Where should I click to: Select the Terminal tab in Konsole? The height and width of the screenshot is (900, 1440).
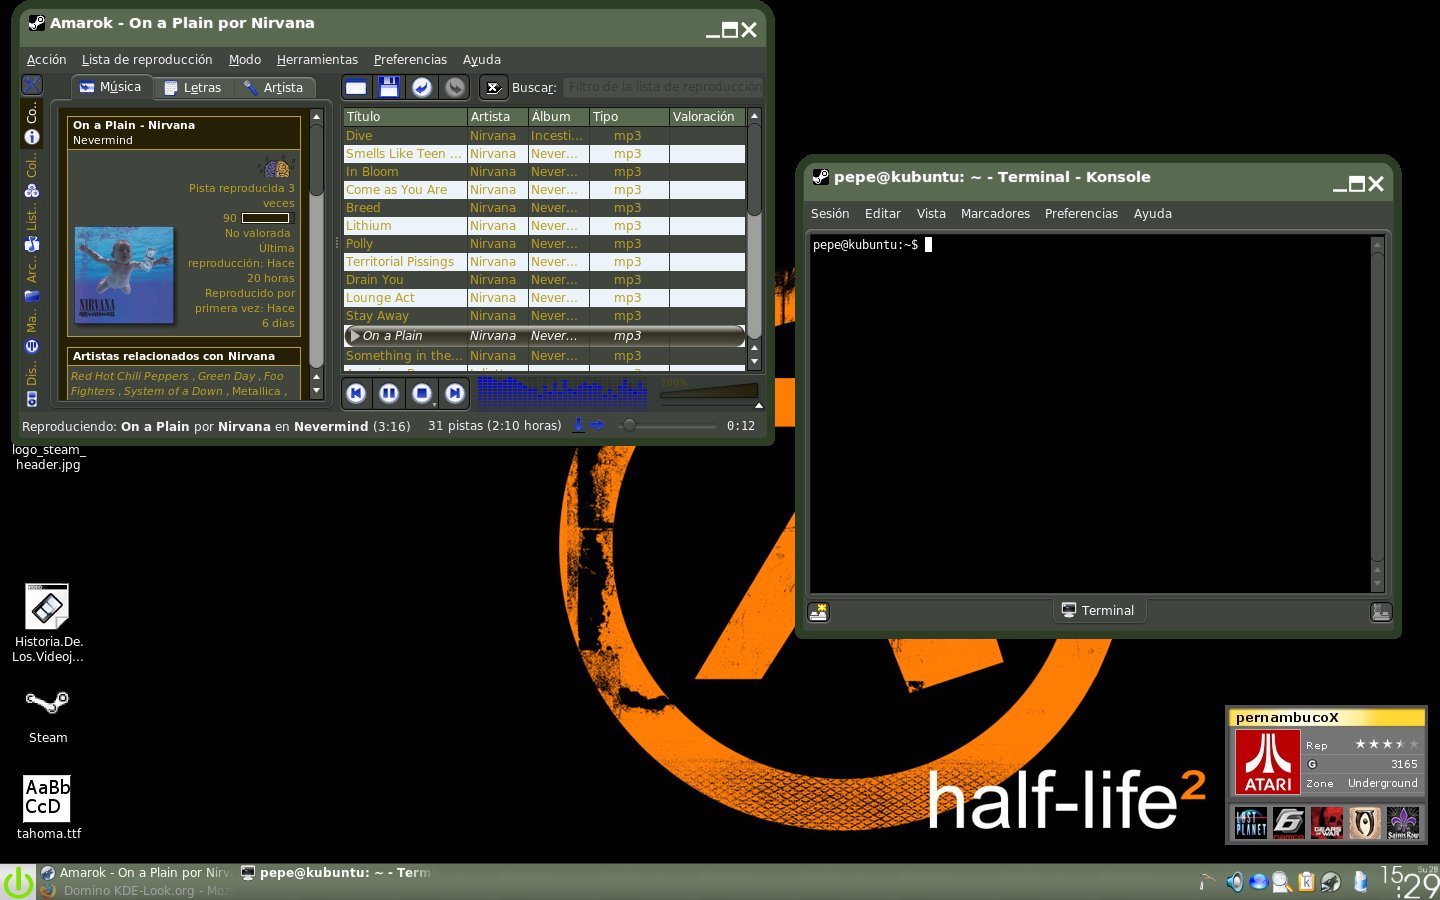[x=1098, y=611]
